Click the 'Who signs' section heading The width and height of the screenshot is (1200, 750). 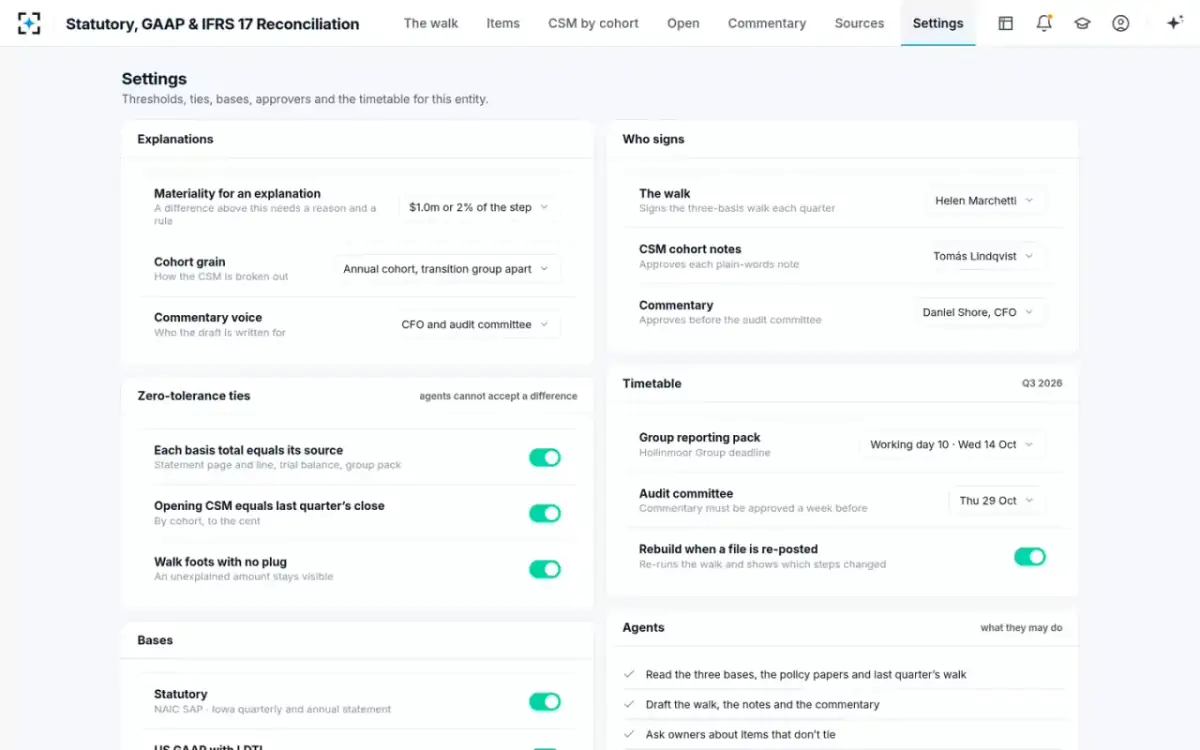pyautogui.click(x=654, y=139)
